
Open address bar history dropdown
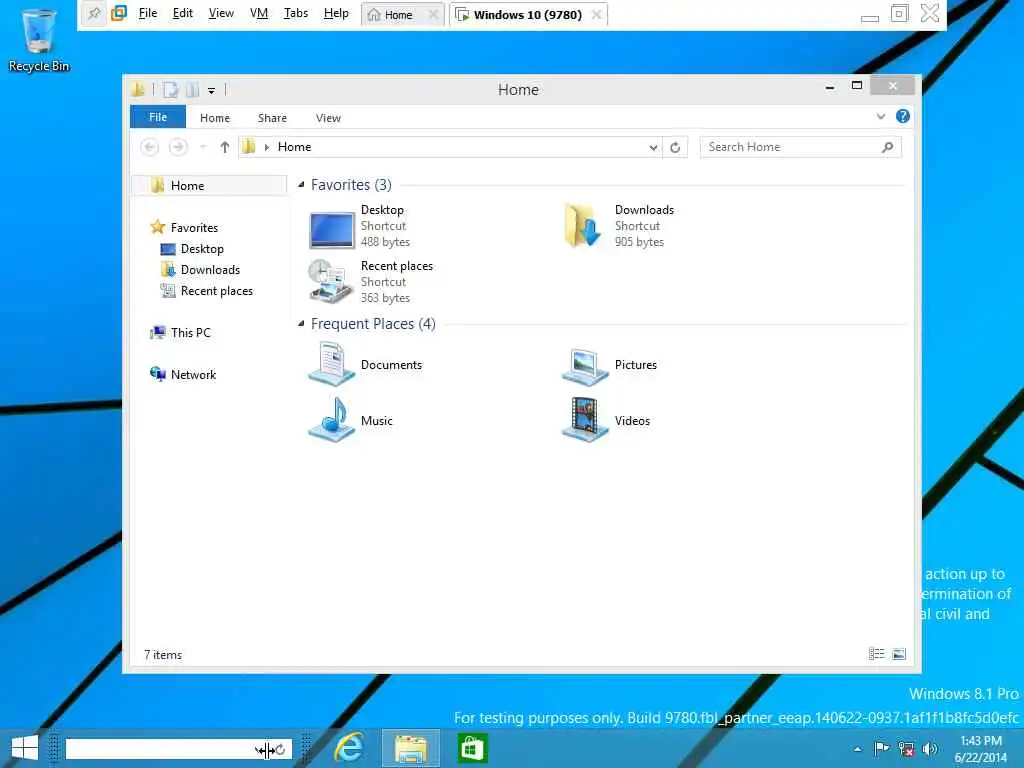[x=653, y=148]
